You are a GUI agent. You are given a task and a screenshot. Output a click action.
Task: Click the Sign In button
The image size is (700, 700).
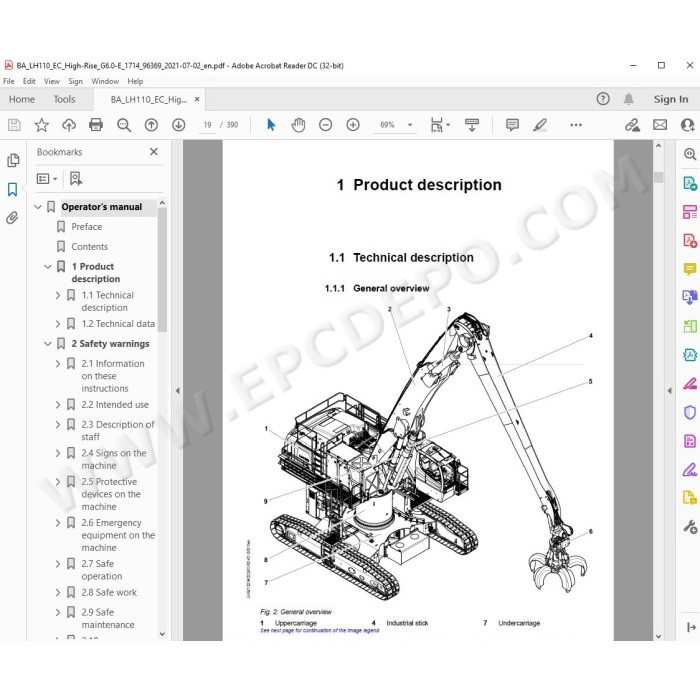(x=671, y=99)
